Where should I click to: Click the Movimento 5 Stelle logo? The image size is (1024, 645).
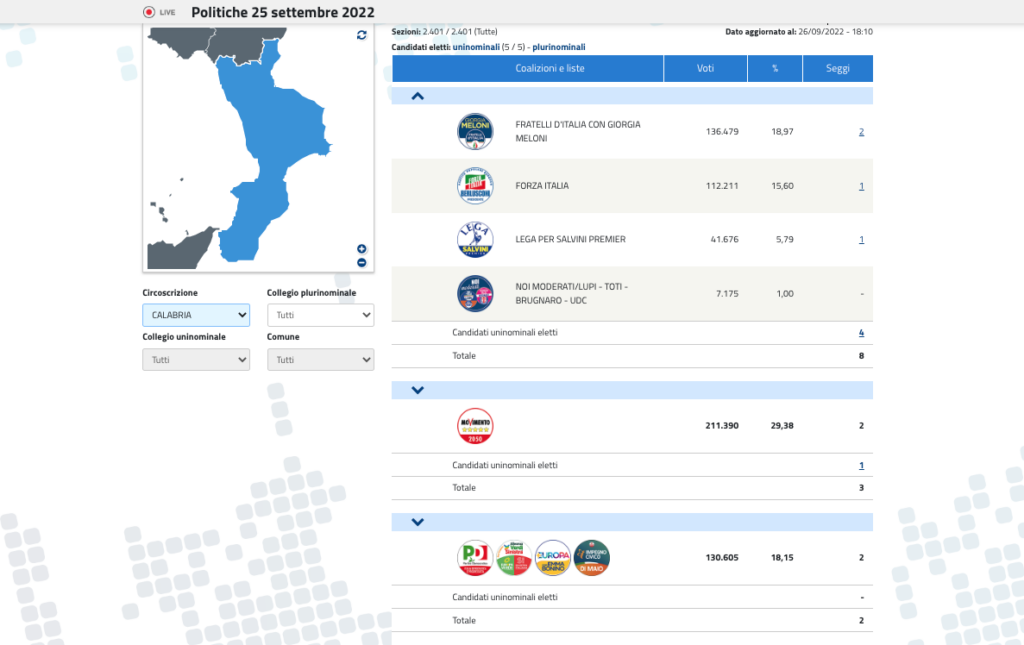point(475,426)
